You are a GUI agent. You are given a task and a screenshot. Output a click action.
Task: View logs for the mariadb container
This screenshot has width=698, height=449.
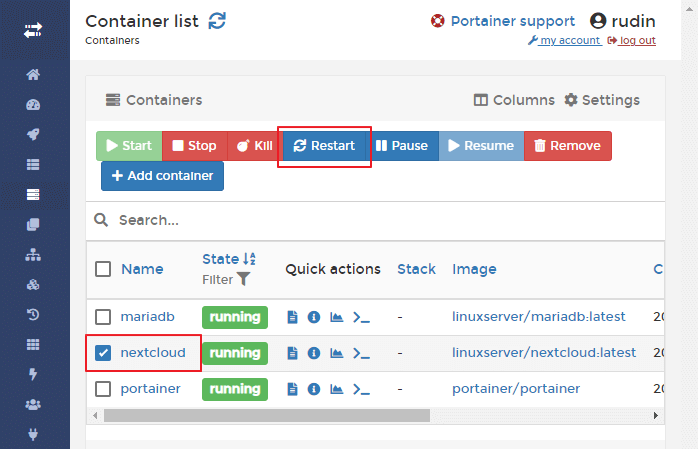tap(292, 317)
